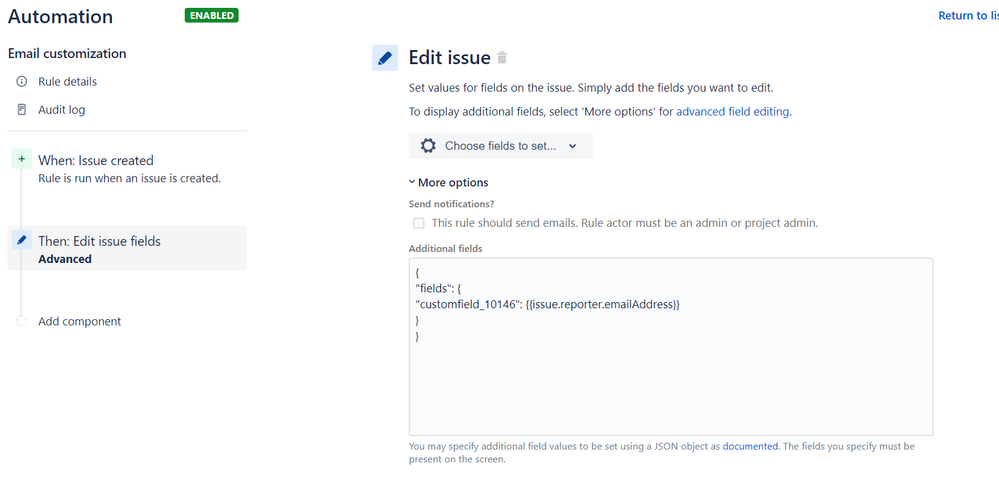Open Rule details

68,82
